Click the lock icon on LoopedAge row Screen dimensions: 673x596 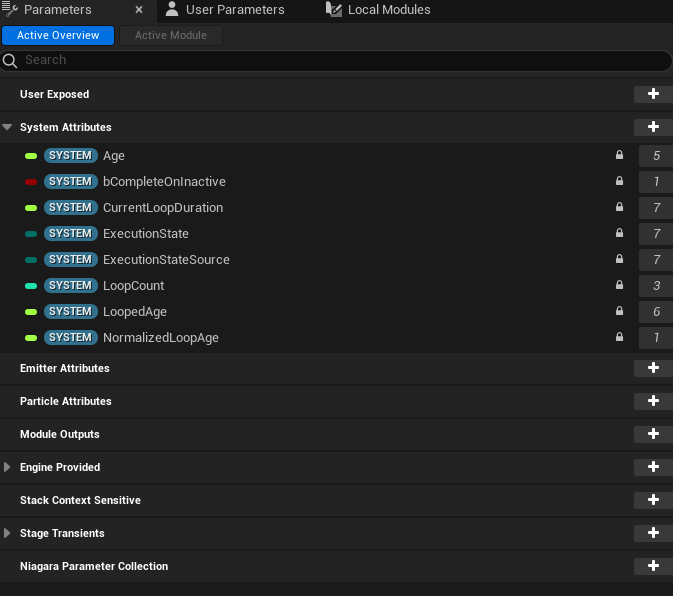619,311
